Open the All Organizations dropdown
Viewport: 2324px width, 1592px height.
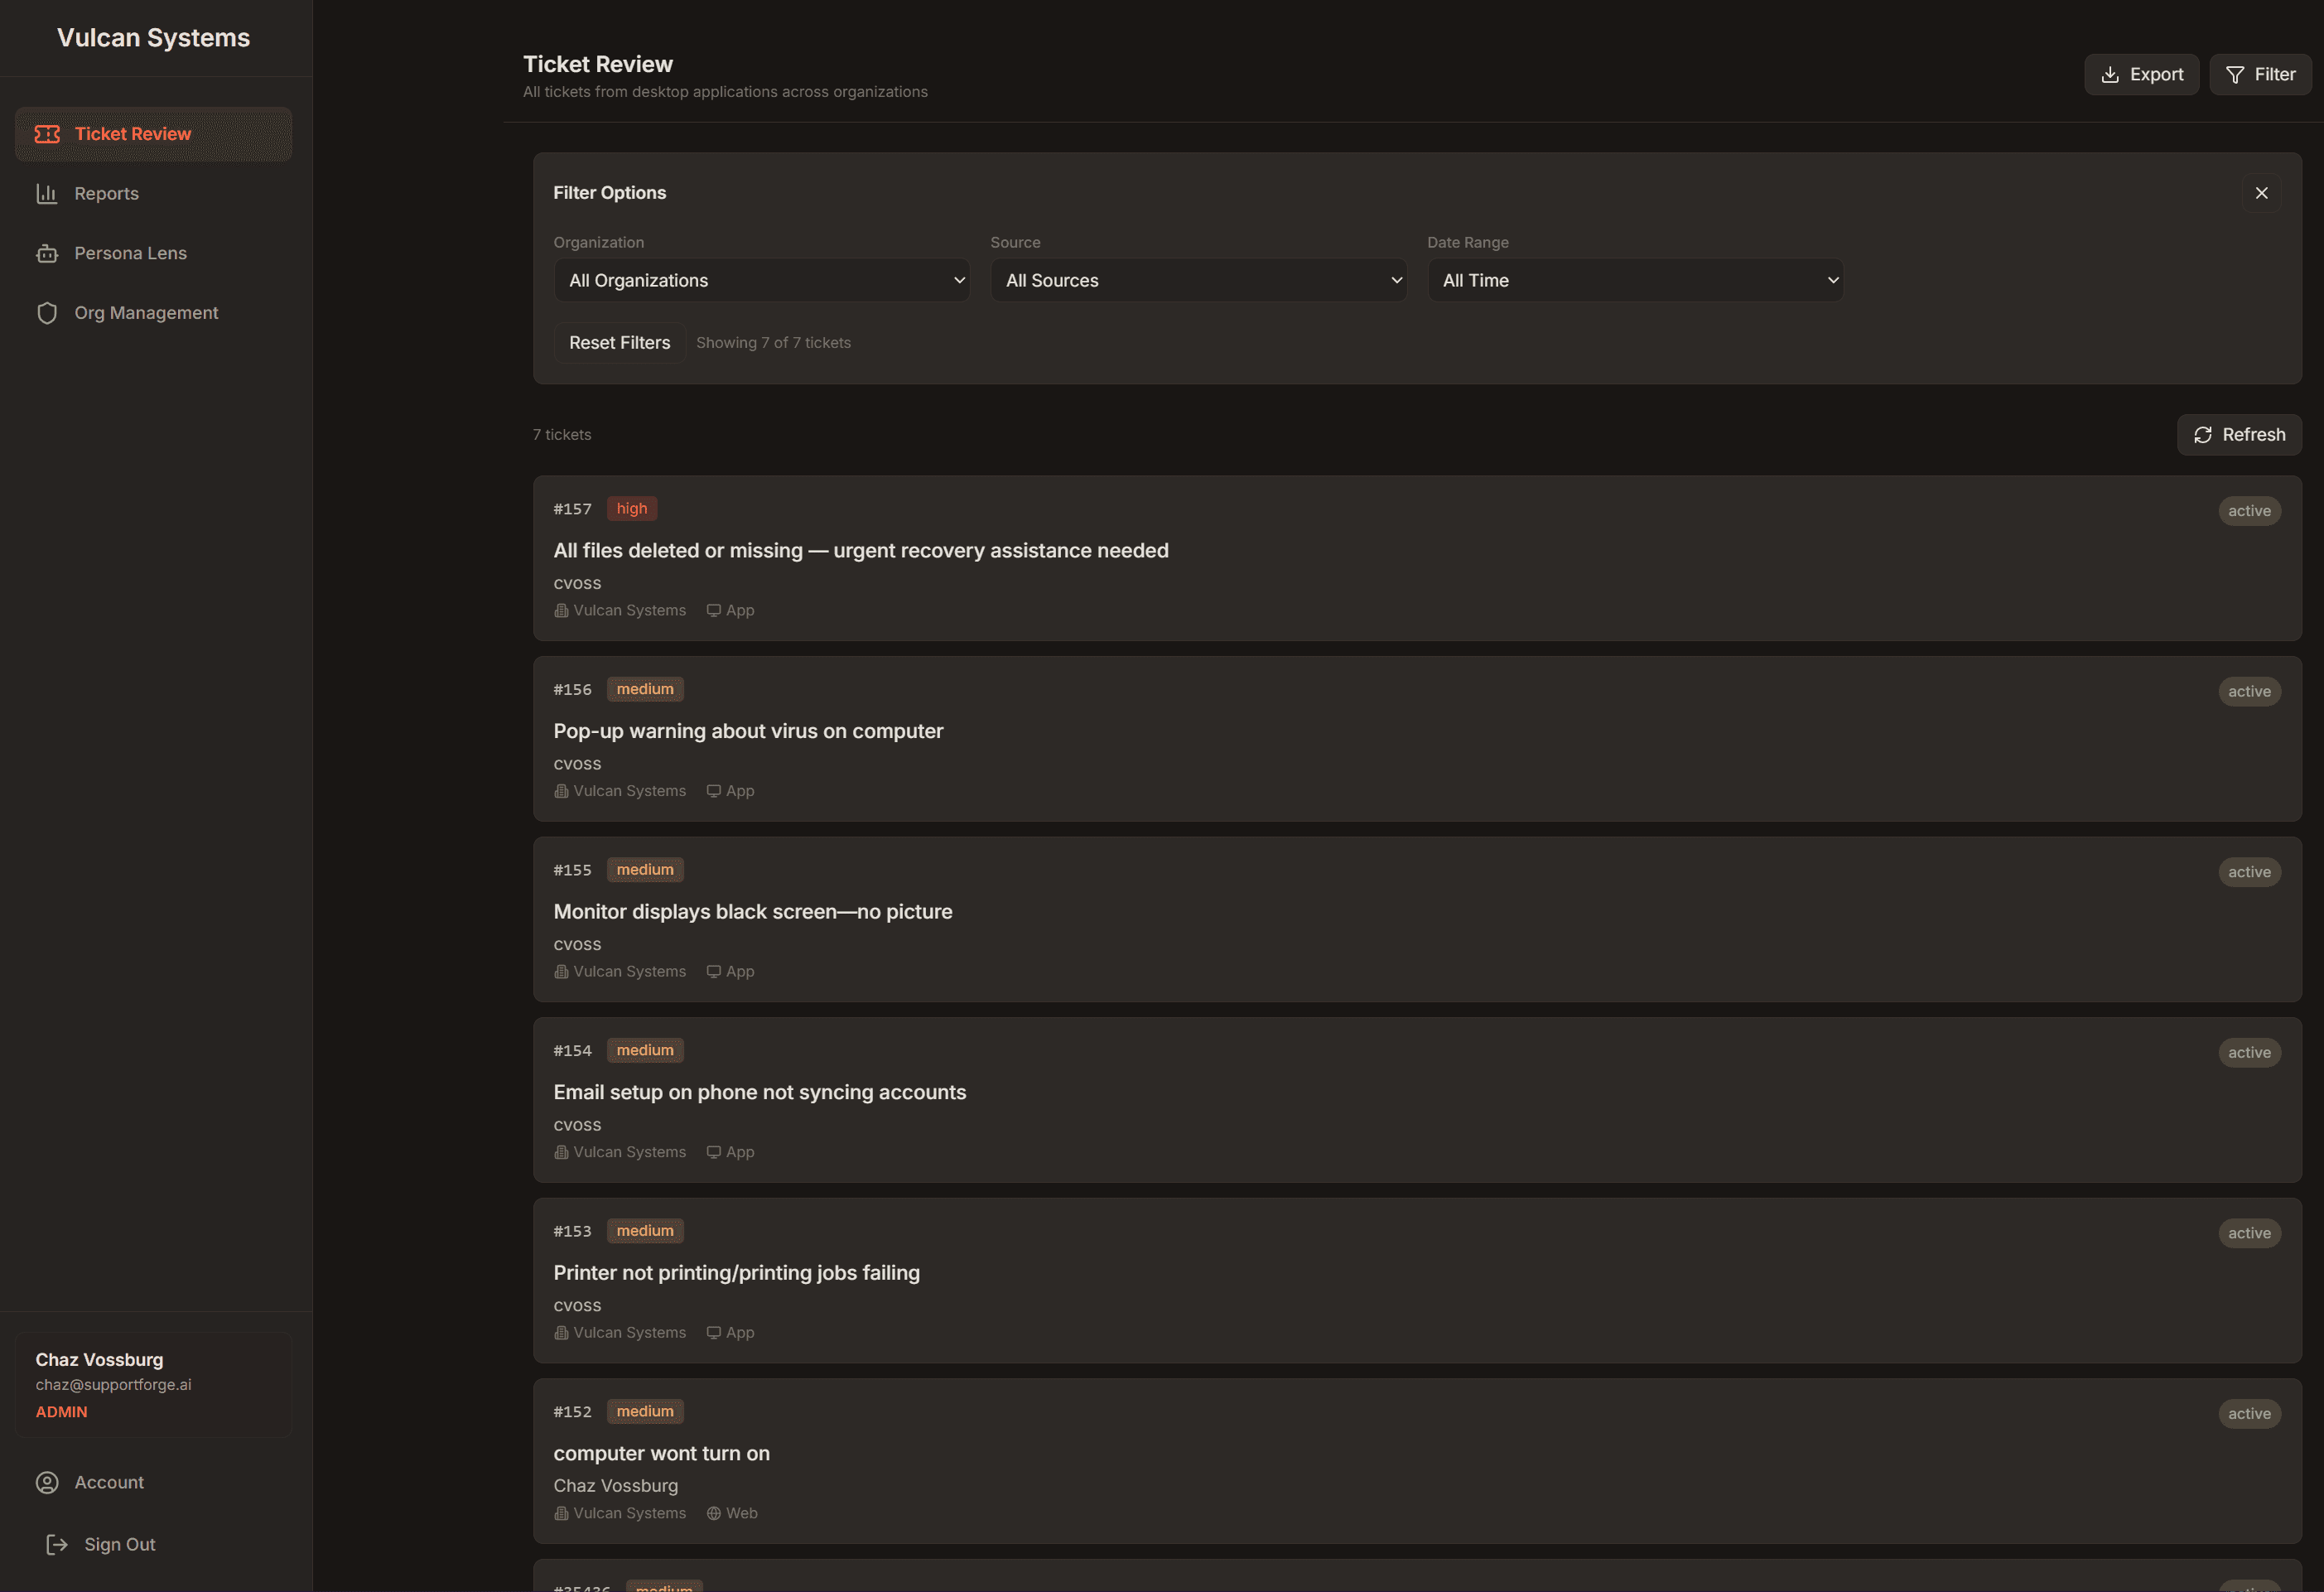(x=761, y=280)
